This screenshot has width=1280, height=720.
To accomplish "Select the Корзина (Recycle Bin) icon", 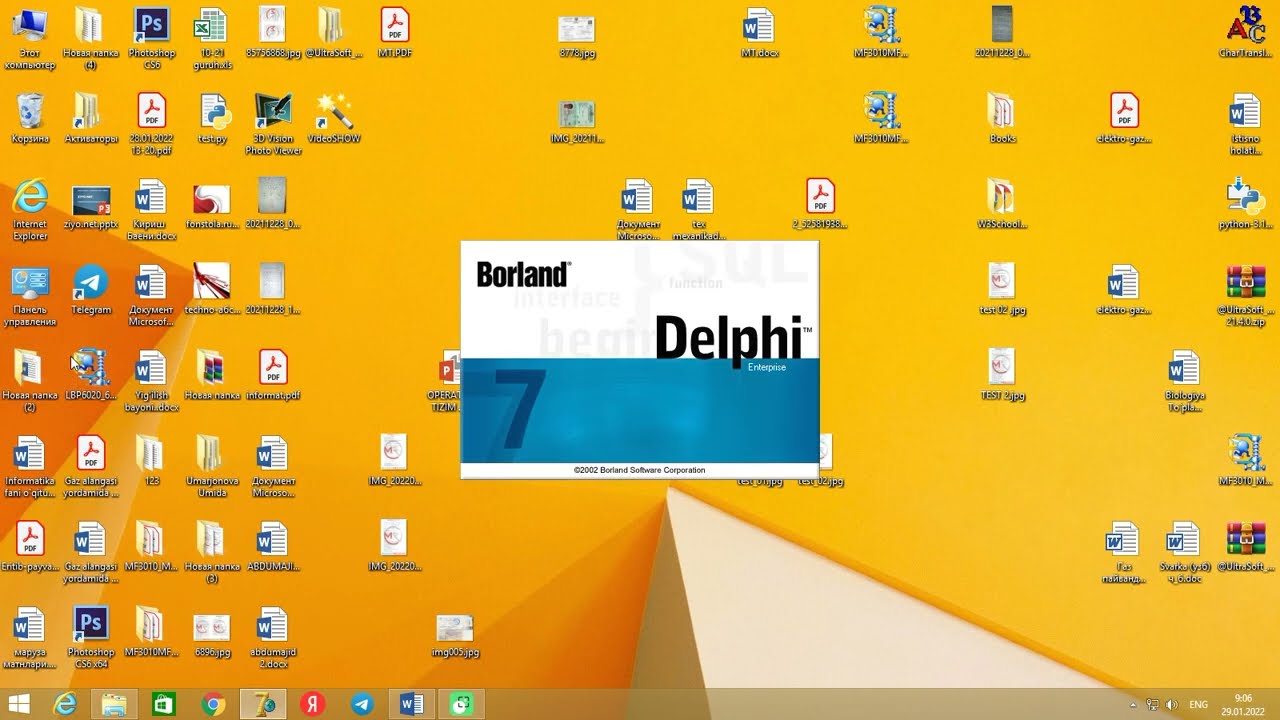I will 30,118.
